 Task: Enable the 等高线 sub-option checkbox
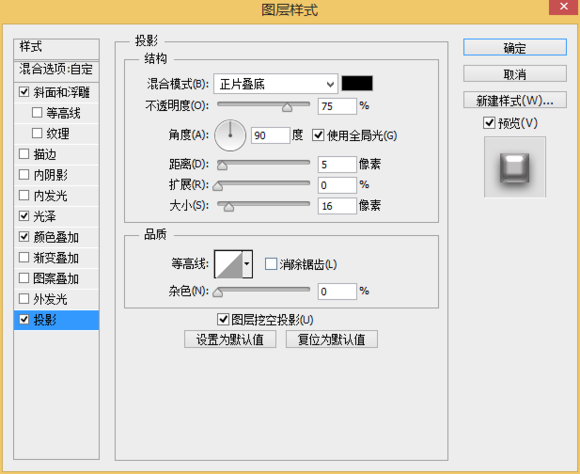tap(37, 112)
